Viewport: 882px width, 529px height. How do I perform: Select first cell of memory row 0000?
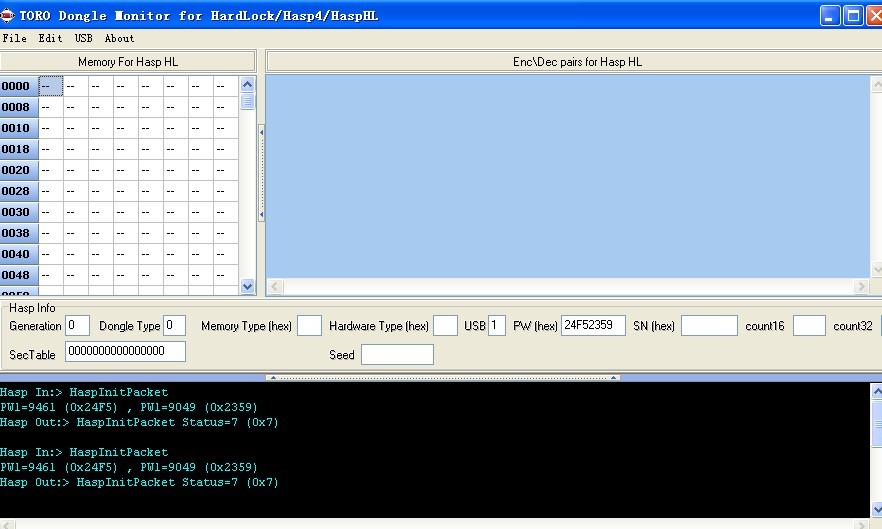click(51, 86)
